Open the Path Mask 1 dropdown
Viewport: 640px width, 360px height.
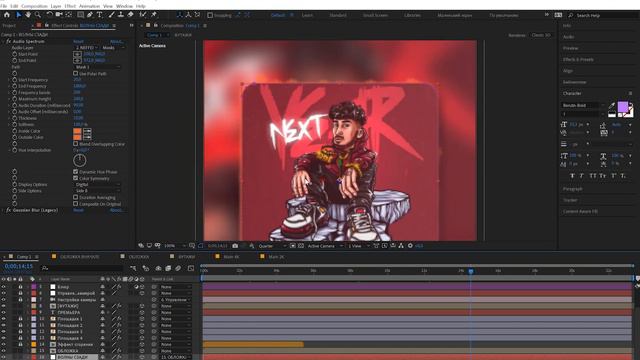tap(98, 67)
